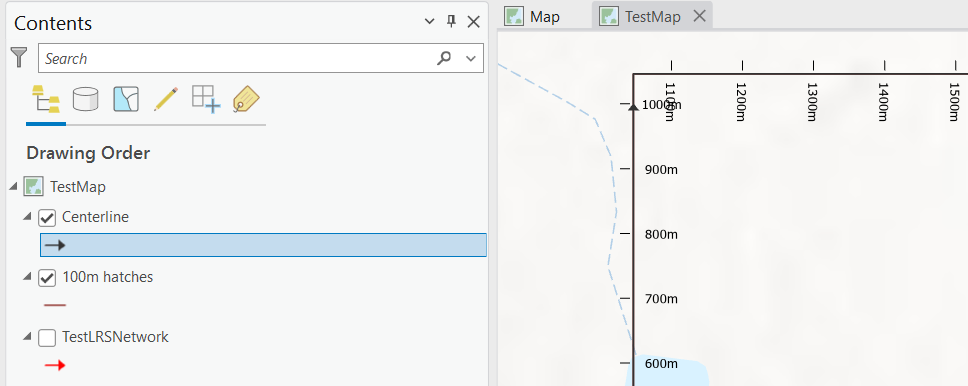Select the TestMap view tab

653,17
